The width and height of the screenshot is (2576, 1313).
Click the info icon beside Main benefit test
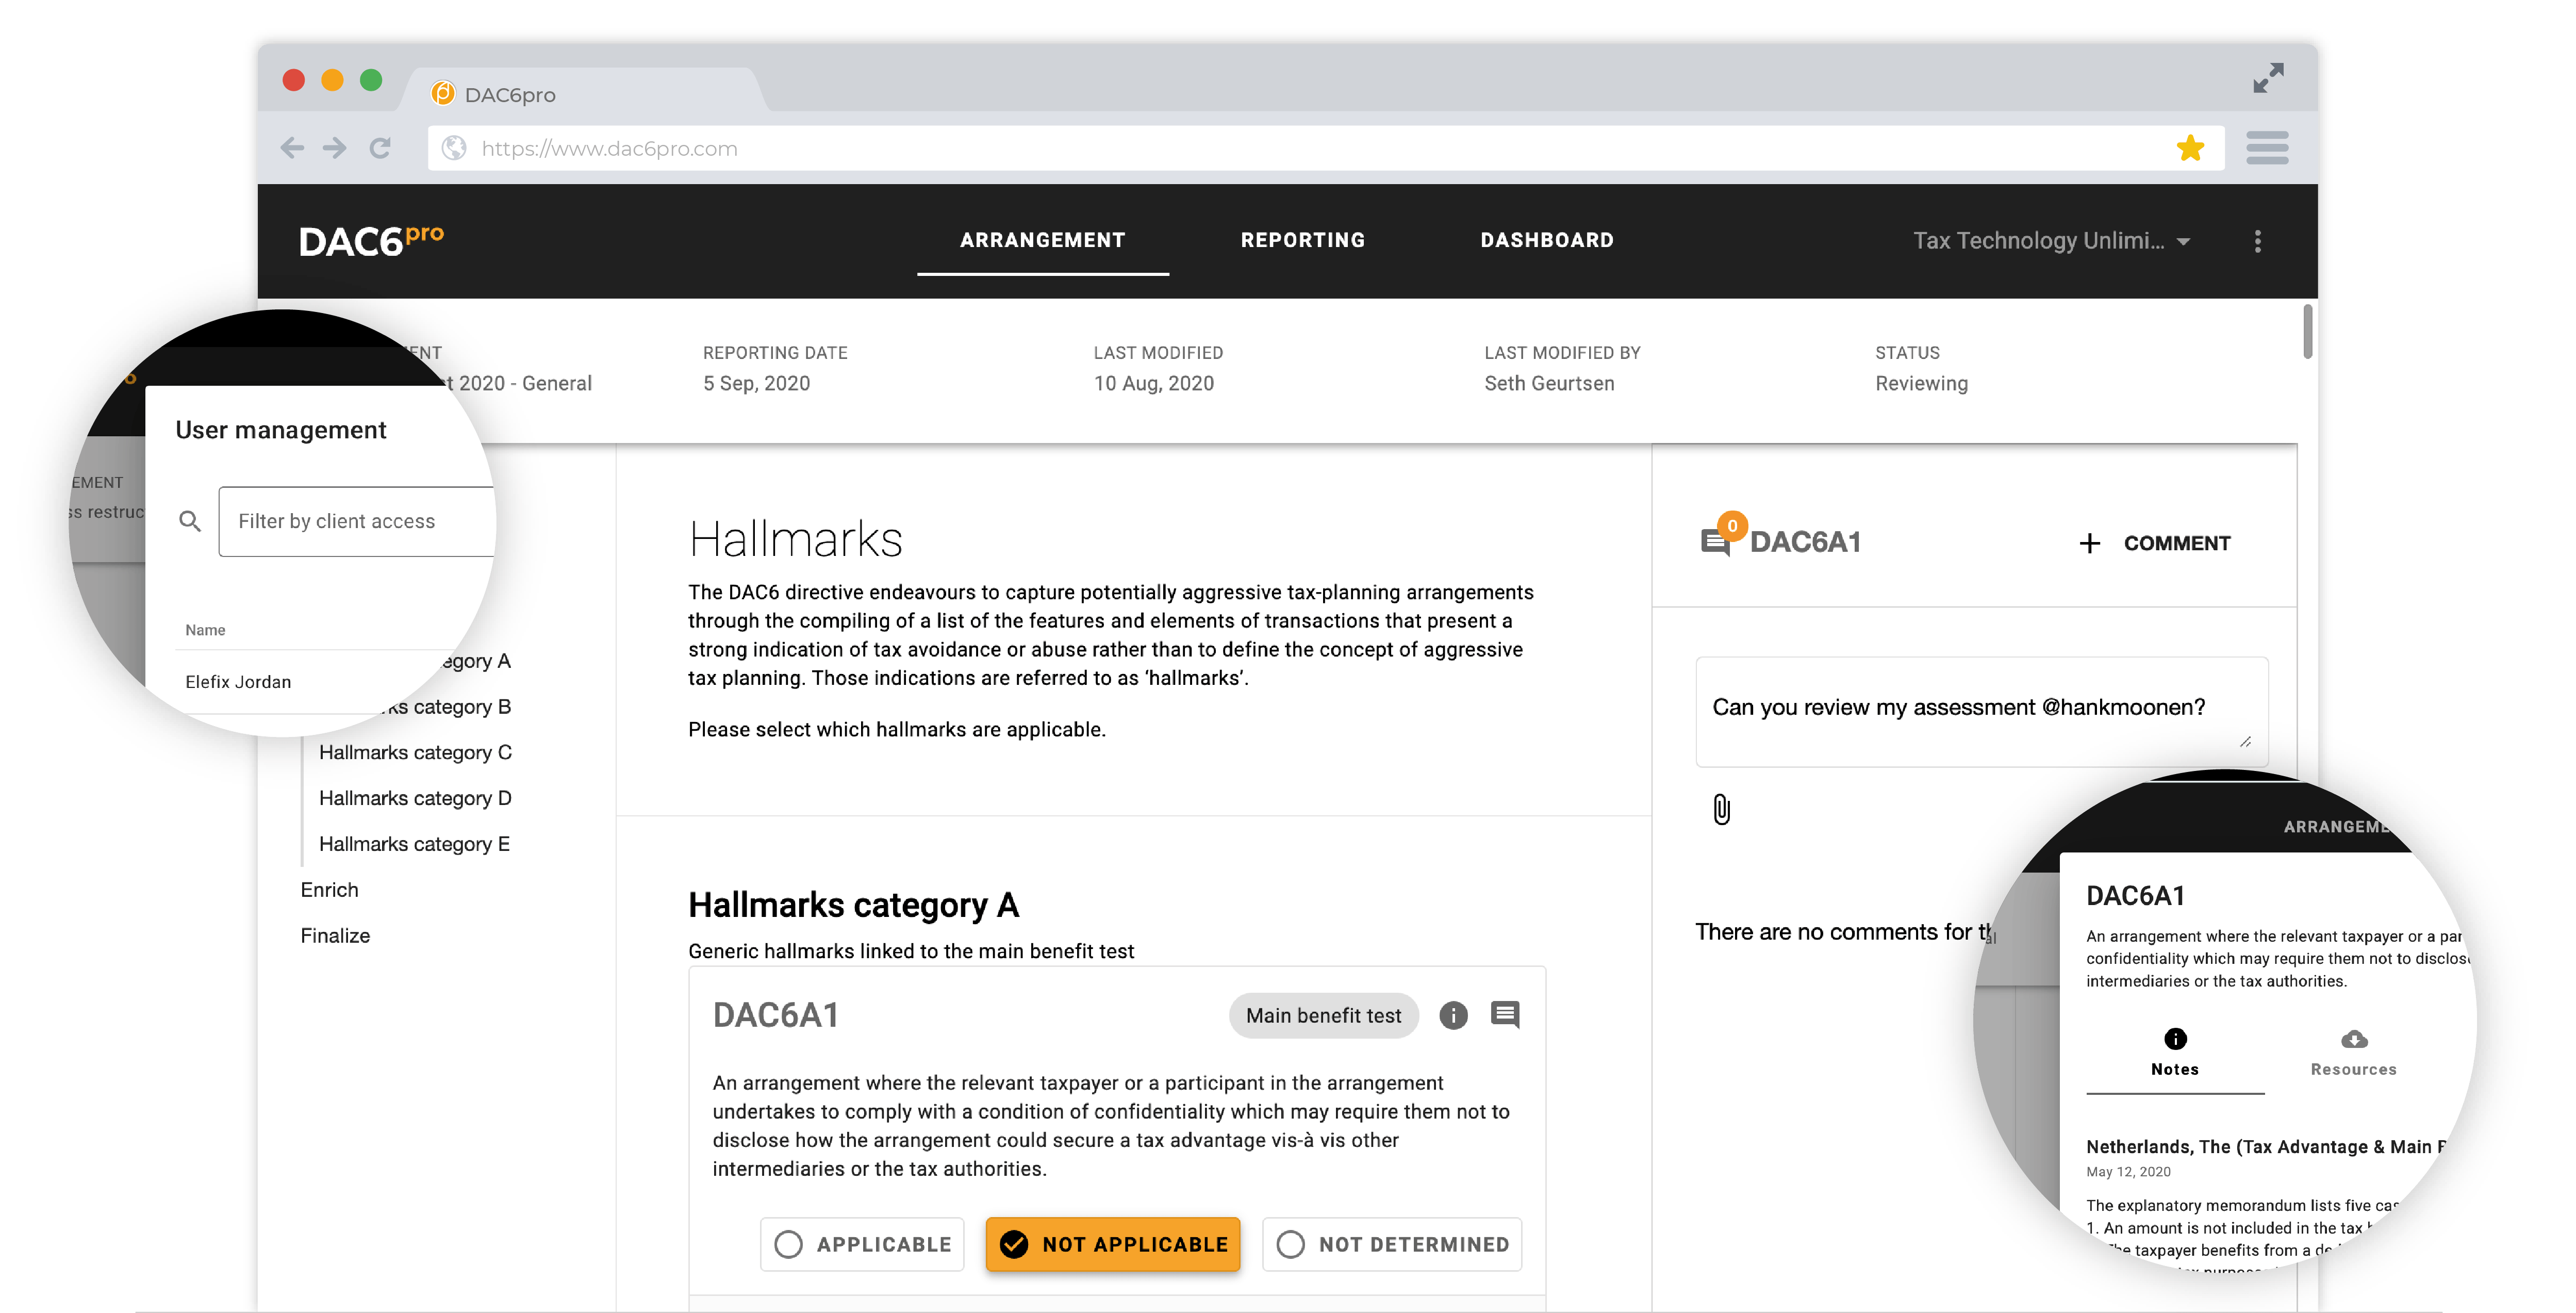click(1453, 1015)
